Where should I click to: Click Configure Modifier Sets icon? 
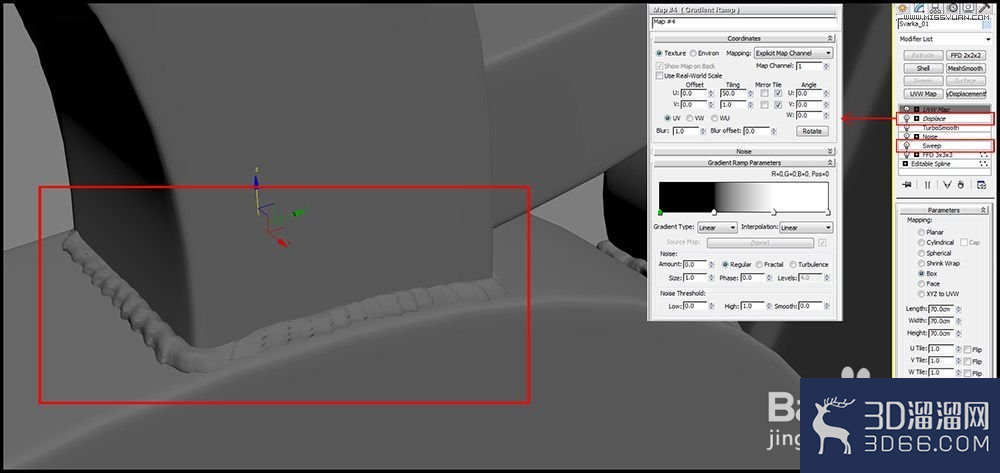(x=982, y=184)
